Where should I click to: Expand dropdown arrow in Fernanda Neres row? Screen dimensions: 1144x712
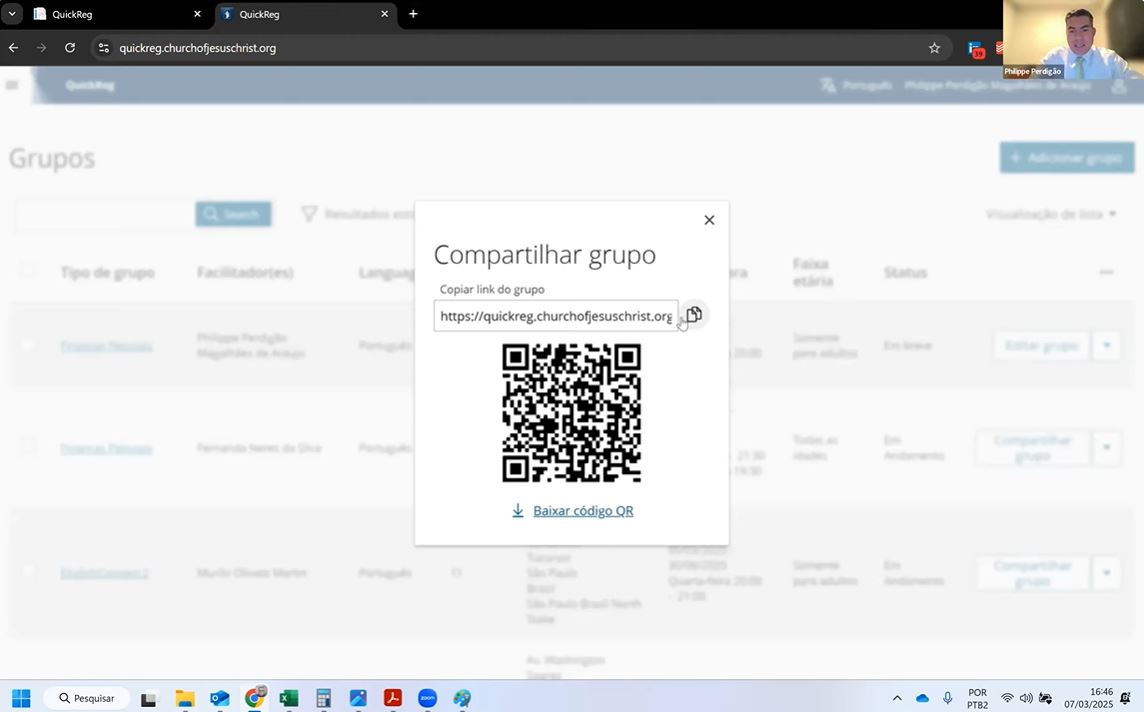point(1107,448)
